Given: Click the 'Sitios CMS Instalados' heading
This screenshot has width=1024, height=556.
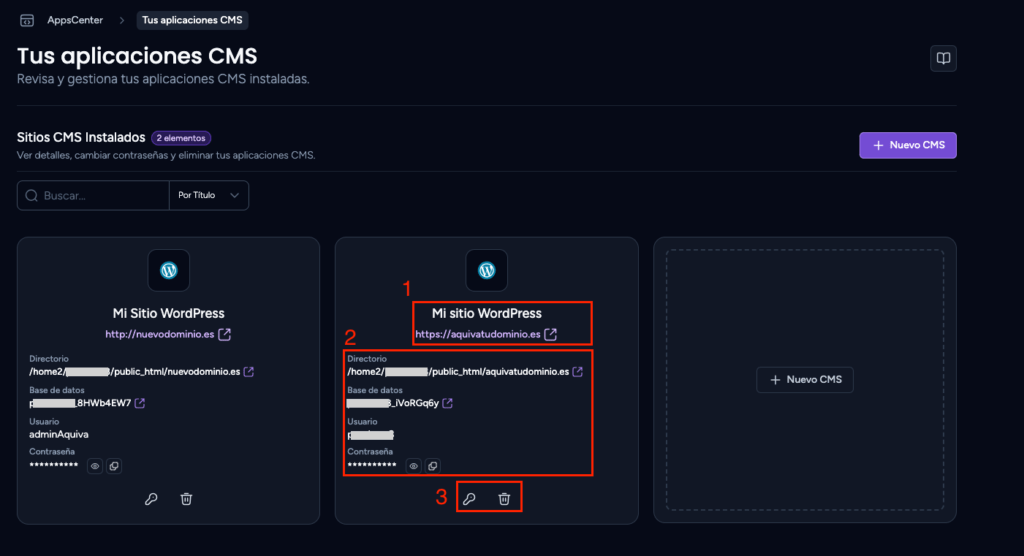Looking at the screenshot, I should coord(81,137).
